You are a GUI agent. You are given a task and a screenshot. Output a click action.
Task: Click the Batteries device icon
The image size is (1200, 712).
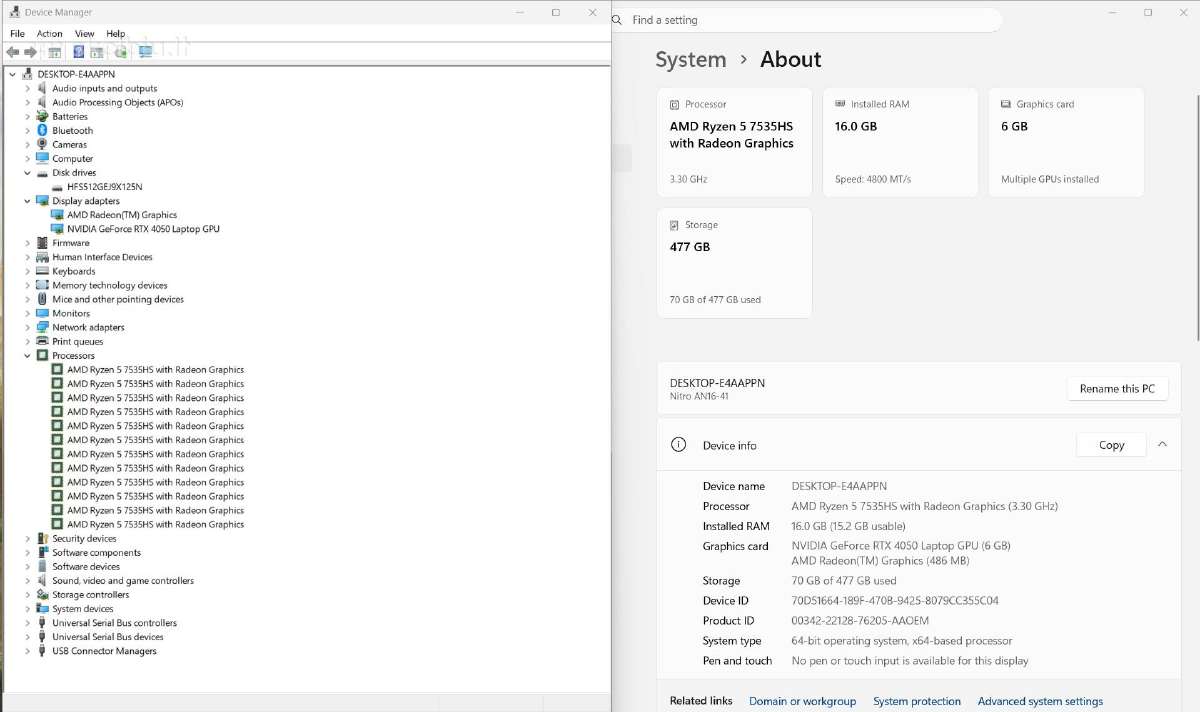click(42, 116)
